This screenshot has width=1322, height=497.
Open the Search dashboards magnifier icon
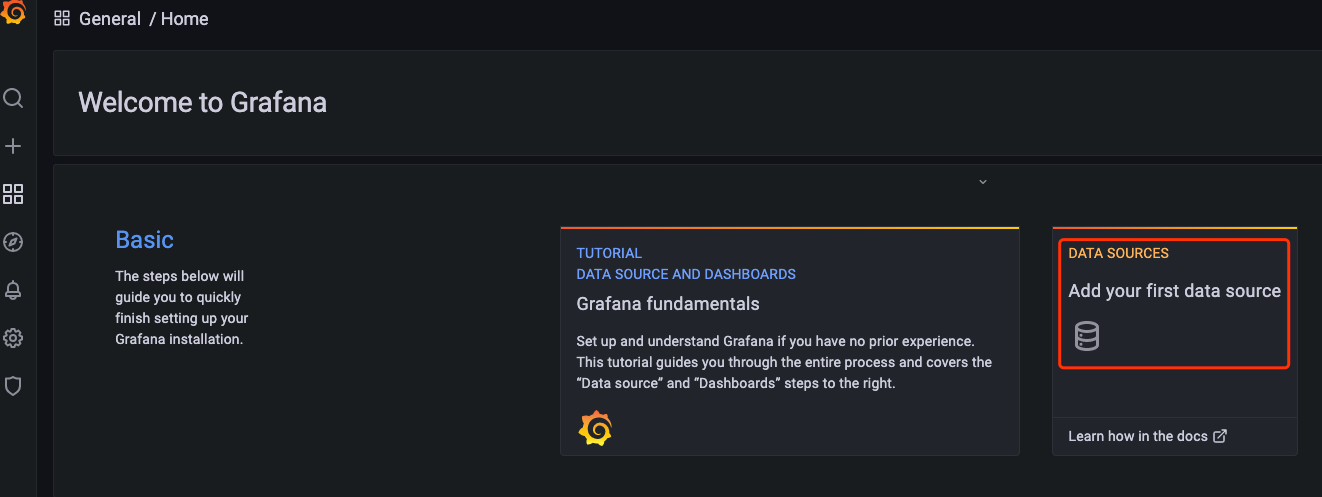pos(13,98)
